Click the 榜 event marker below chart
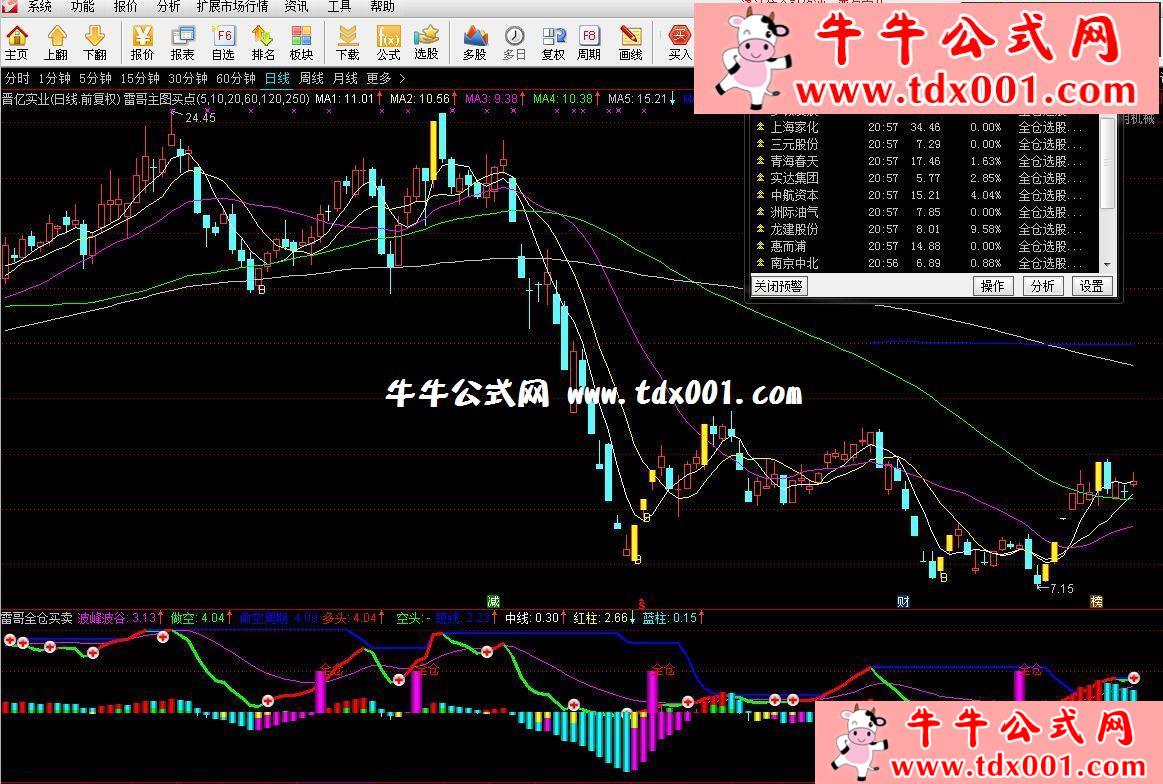 pyautogui.click(x=1096, y=601)
